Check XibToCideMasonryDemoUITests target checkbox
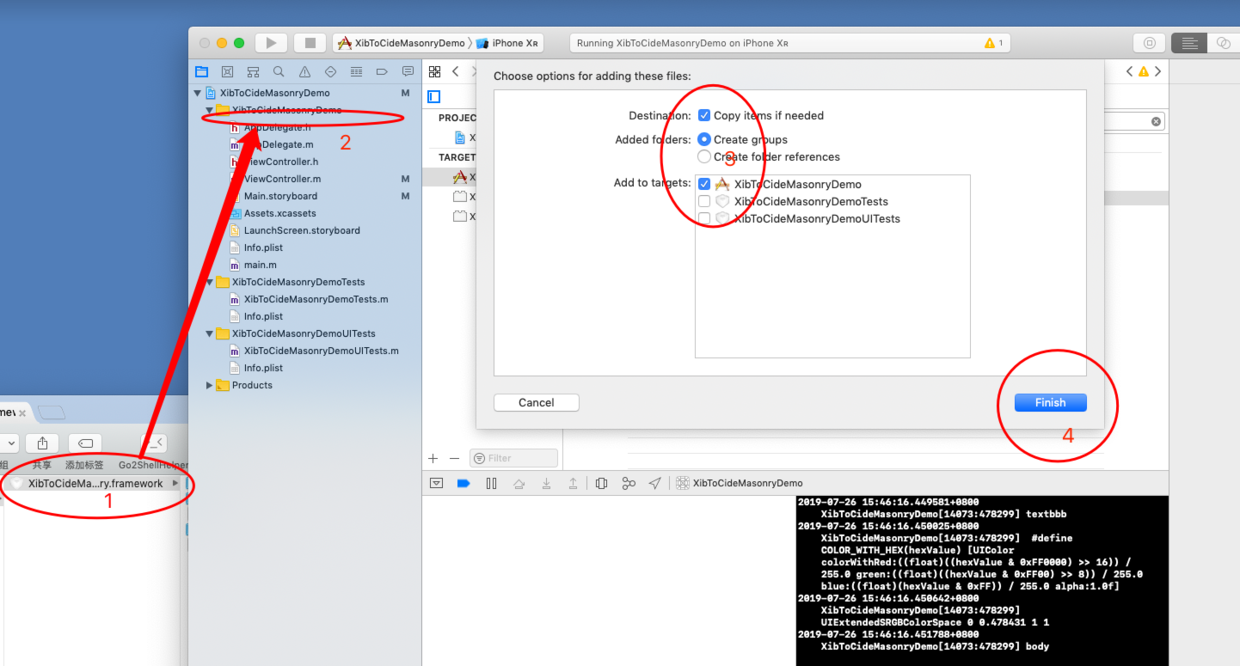This screenshot has width=1240, height=666. pyautogui.click(x=705, y=218)
